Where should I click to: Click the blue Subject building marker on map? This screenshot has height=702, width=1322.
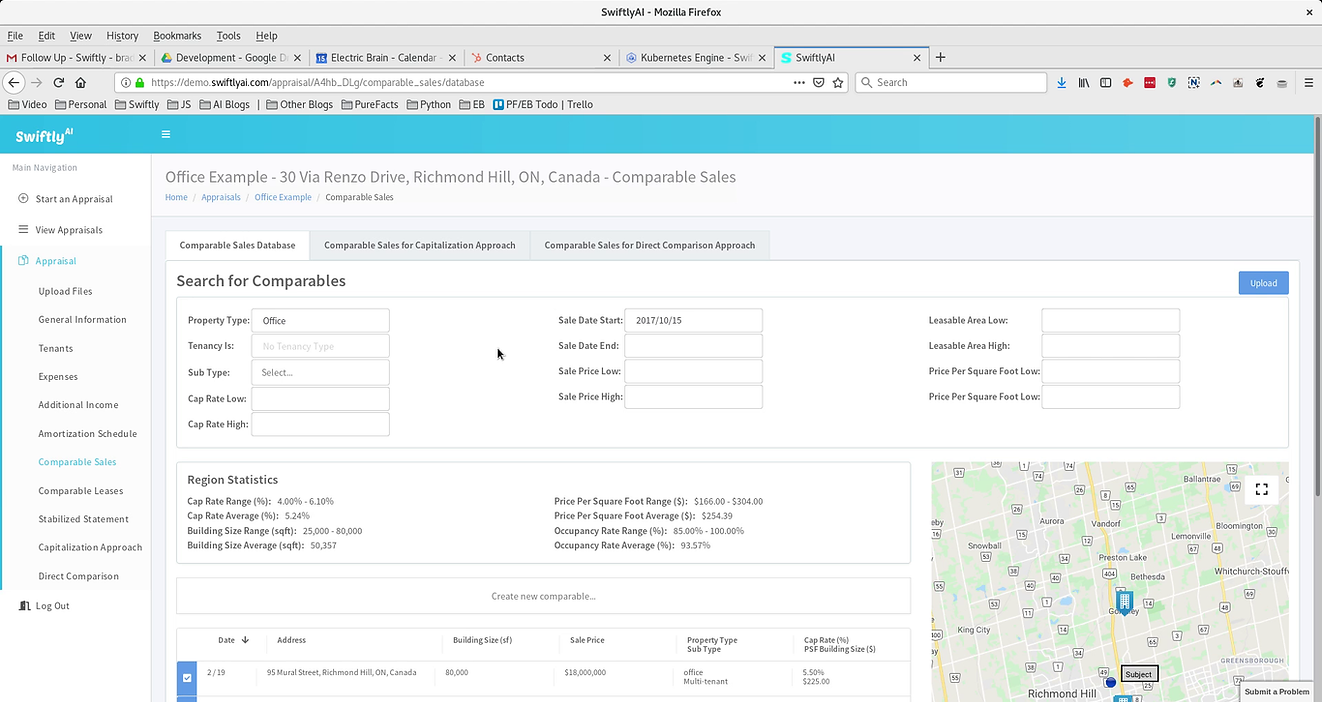coord(1124,601)
